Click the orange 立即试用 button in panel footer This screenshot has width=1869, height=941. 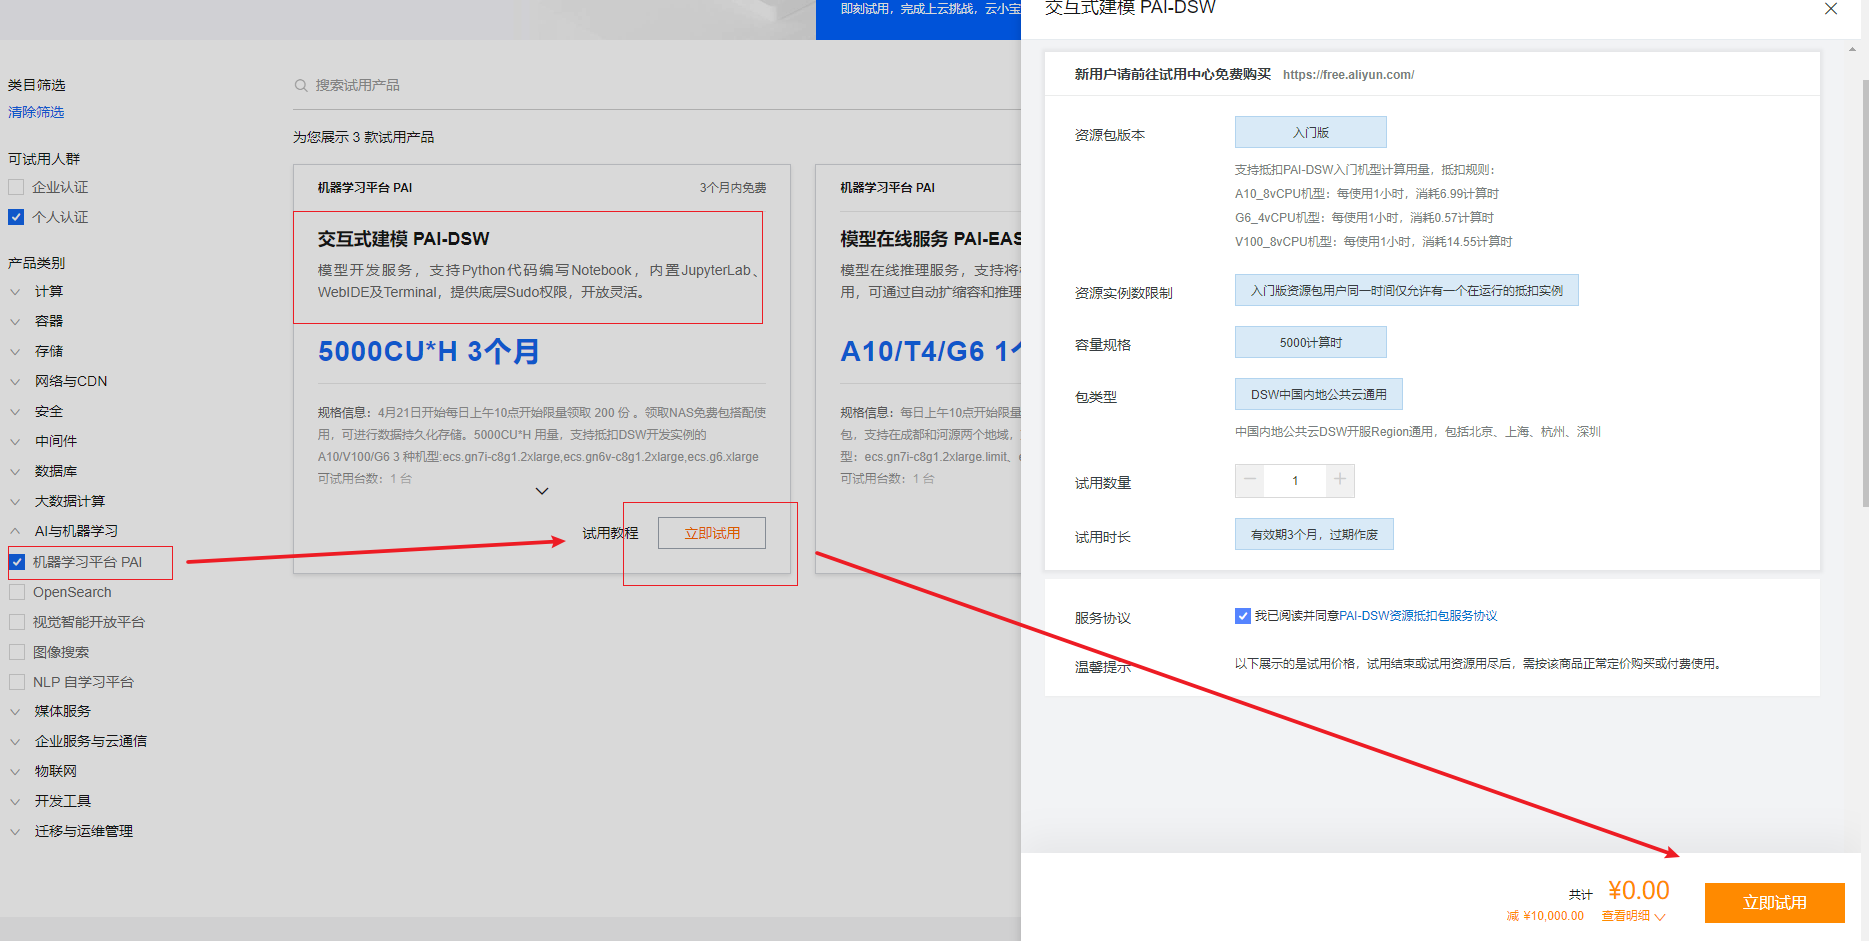click(x=1774, y=902)
